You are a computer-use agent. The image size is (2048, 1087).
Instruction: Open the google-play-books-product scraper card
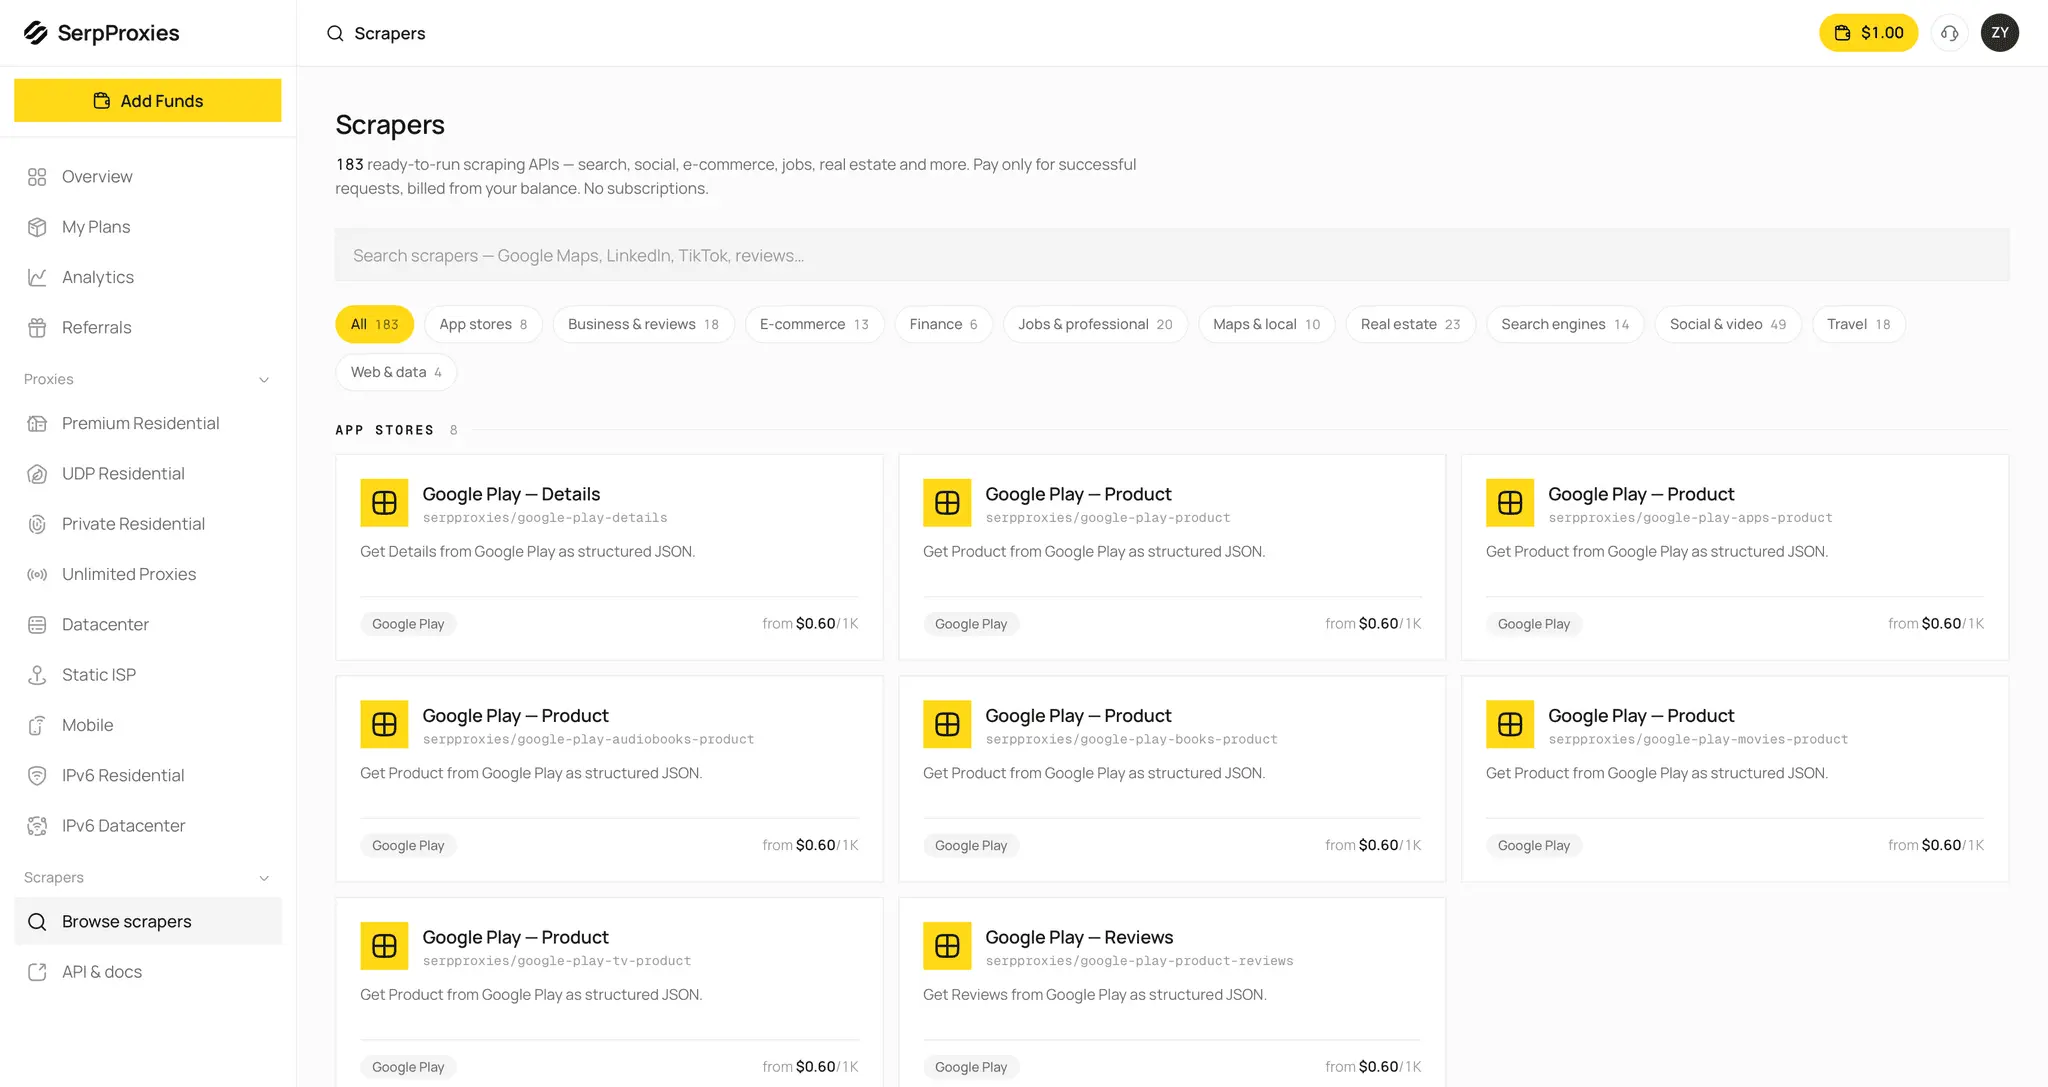coord(1172,779)
